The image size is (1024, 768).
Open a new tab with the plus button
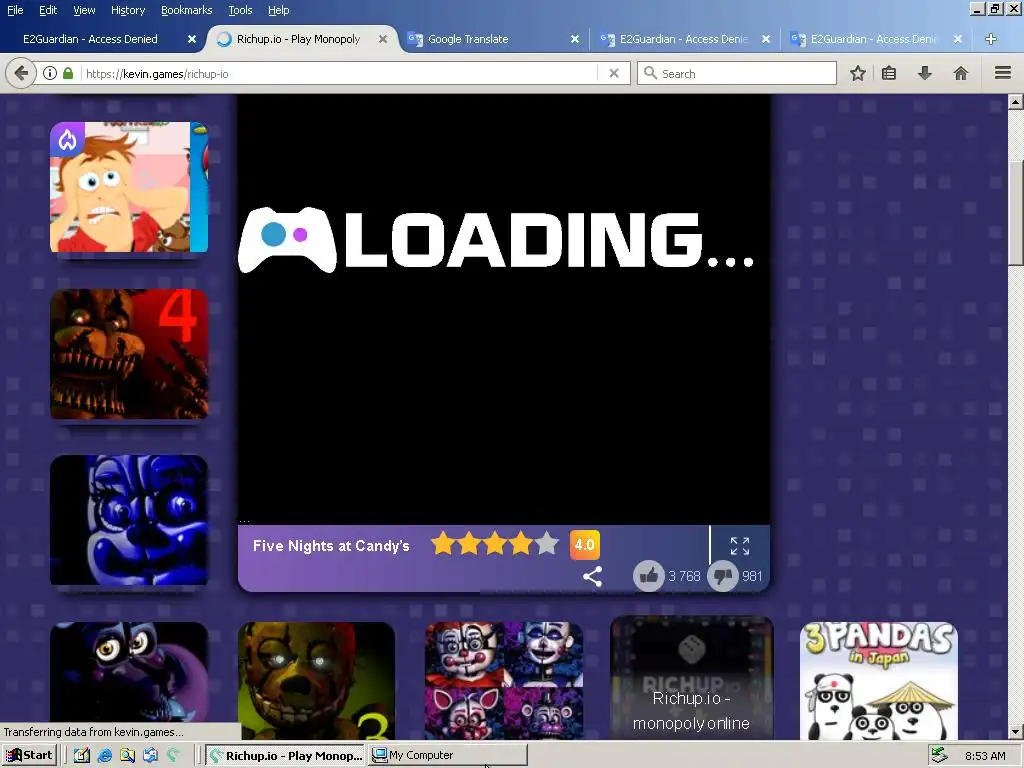click(x=991, y=39)
